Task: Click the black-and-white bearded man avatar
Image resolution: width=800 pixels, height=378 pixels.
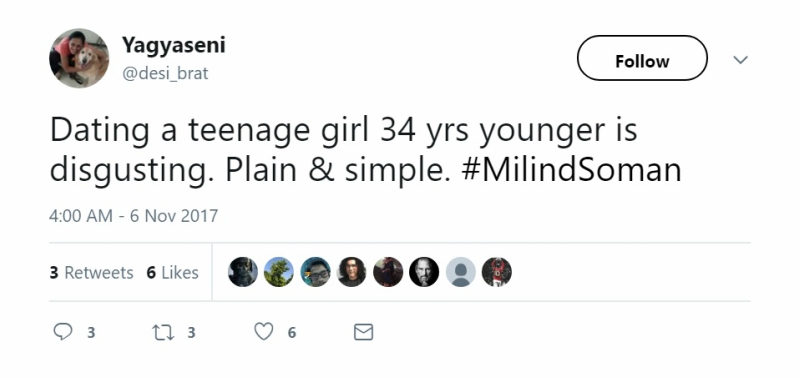Action: (x=424, y=272)
